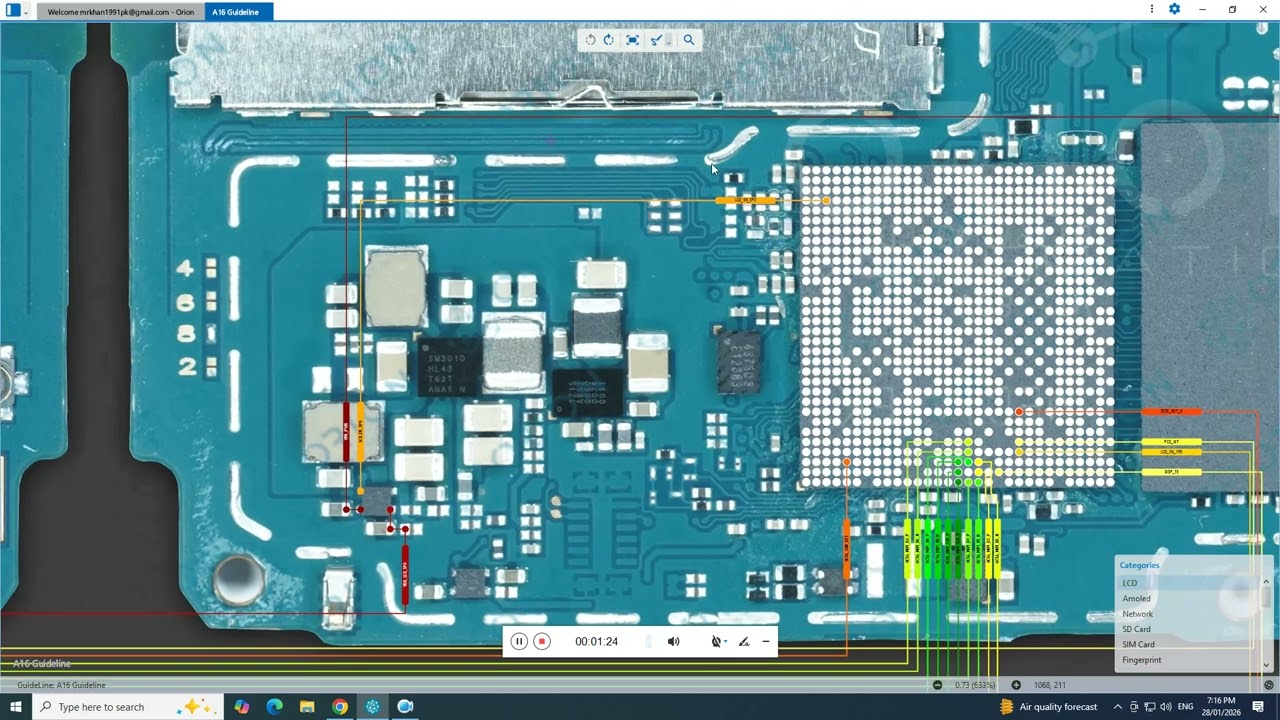
Task: Click the annotation pencil in the recorder bar
Action: pyautogui.click(x=744, y=641)
